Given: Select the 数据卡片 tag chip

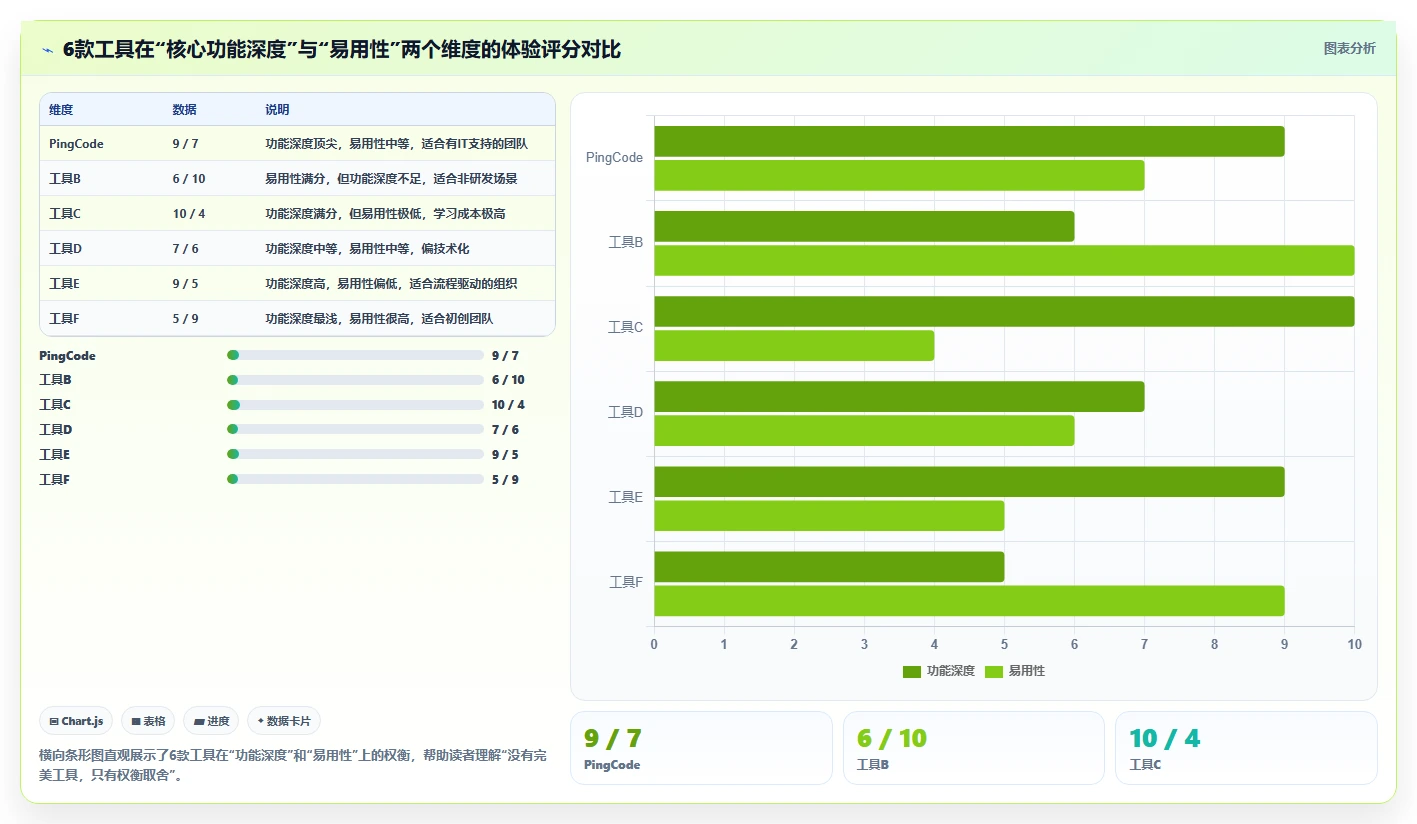Looking at the screenshot, I should [x=284, y=721].
